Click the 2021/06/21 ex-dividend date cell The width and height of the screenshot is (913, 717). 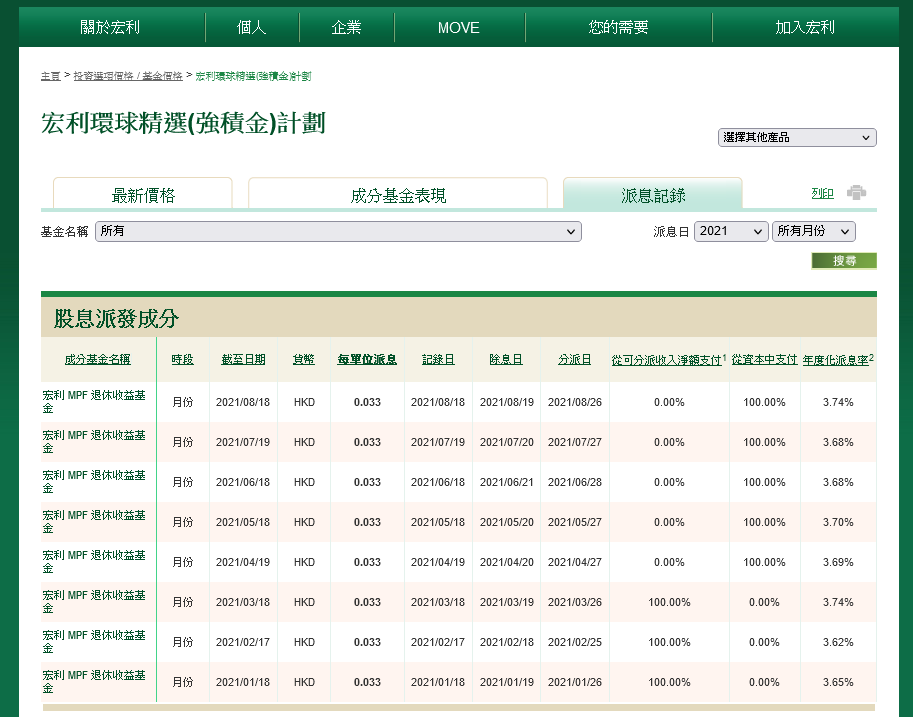[x=507, y=482]
